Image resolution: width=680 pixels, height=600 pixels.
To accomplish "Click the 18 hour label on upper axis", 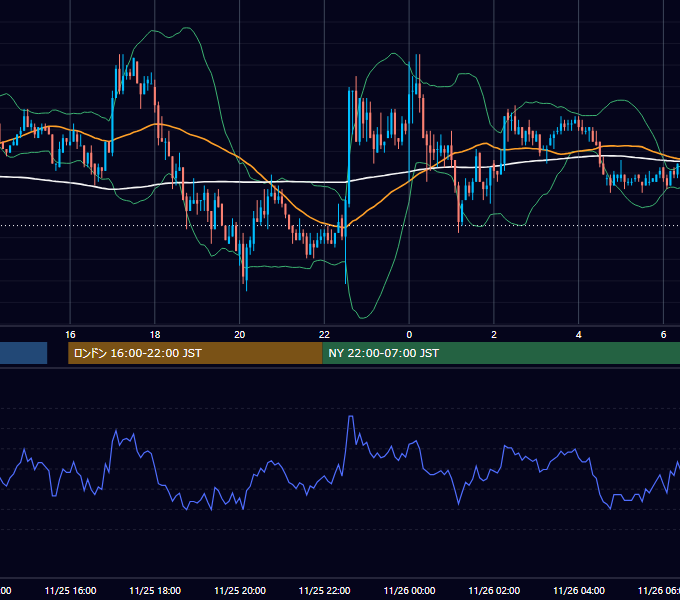I will (x=155, y=334).
